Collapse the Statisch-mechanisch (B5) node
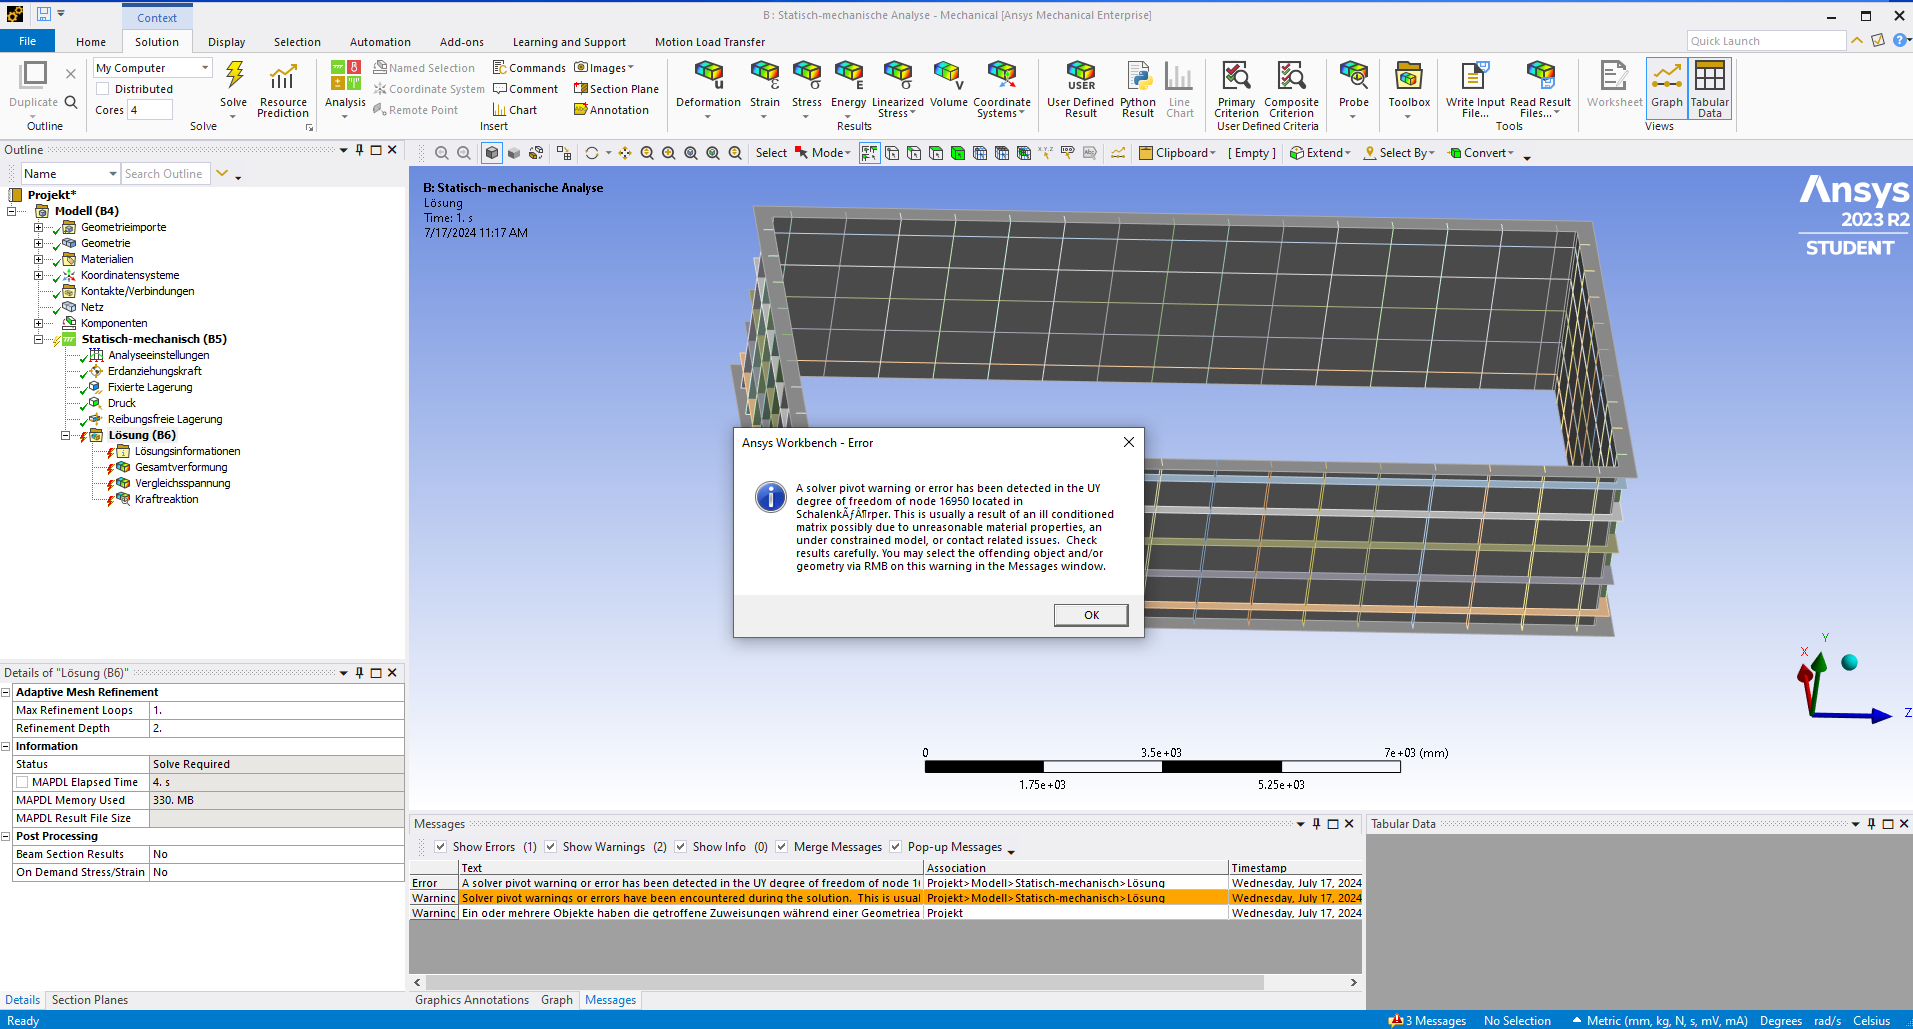Screen dimensions: 1913x1029 (x=39, y=339)
